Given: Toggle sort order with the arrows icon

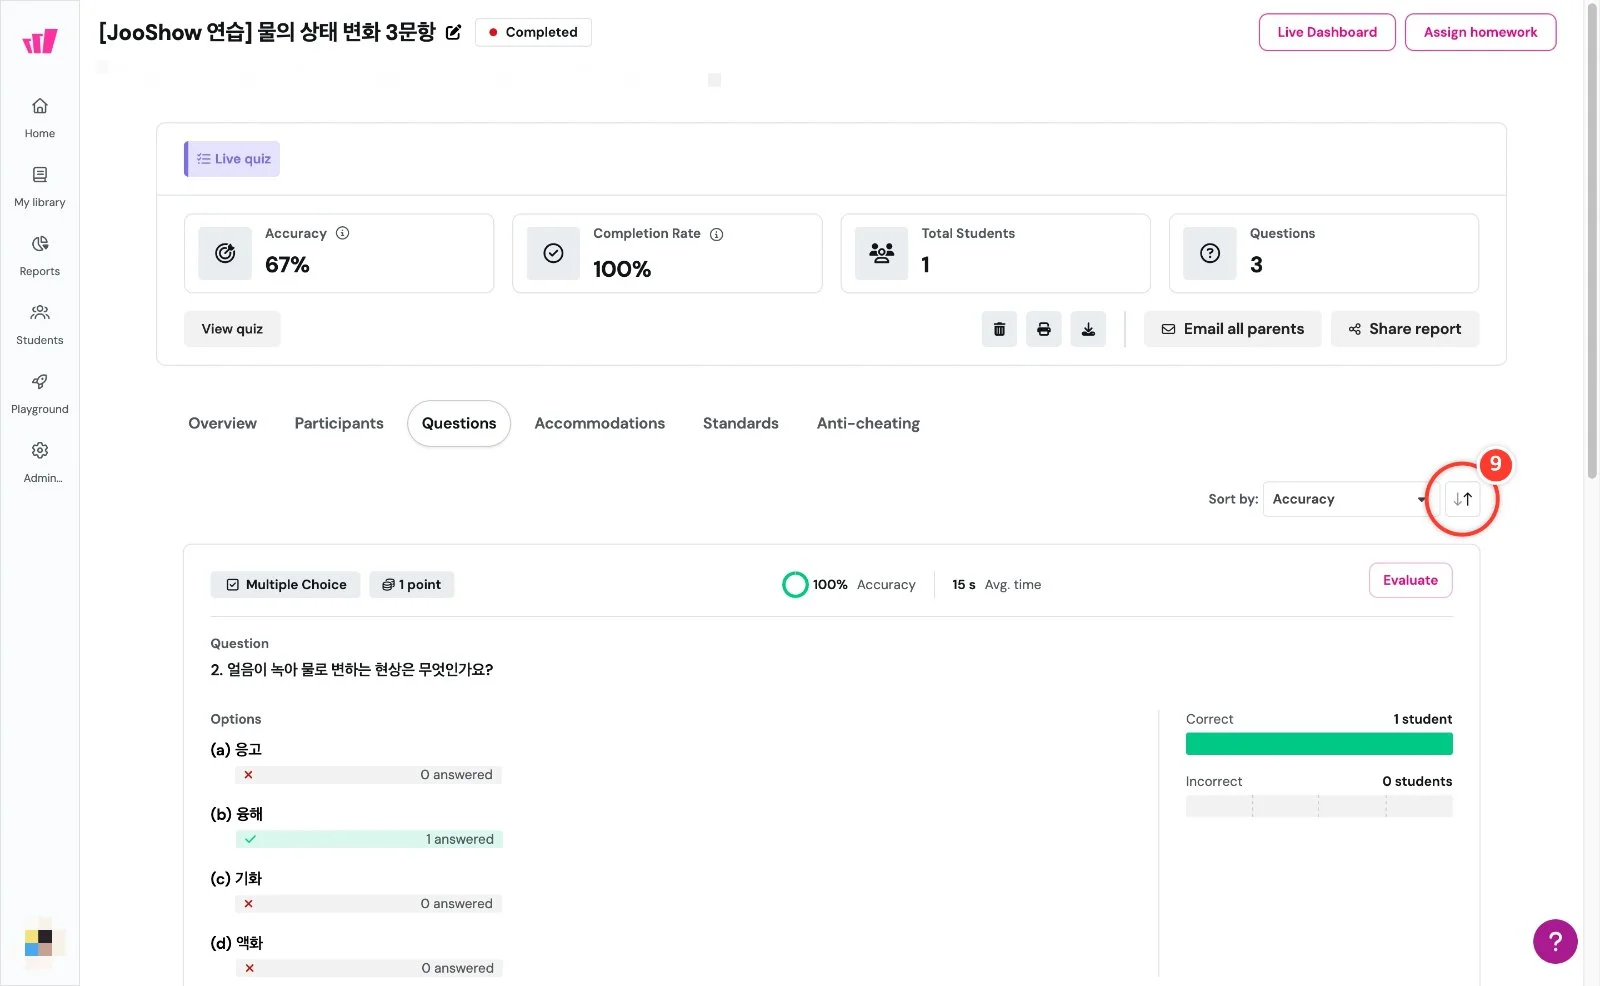Looking at the screenshot, I should (1462, 499).
